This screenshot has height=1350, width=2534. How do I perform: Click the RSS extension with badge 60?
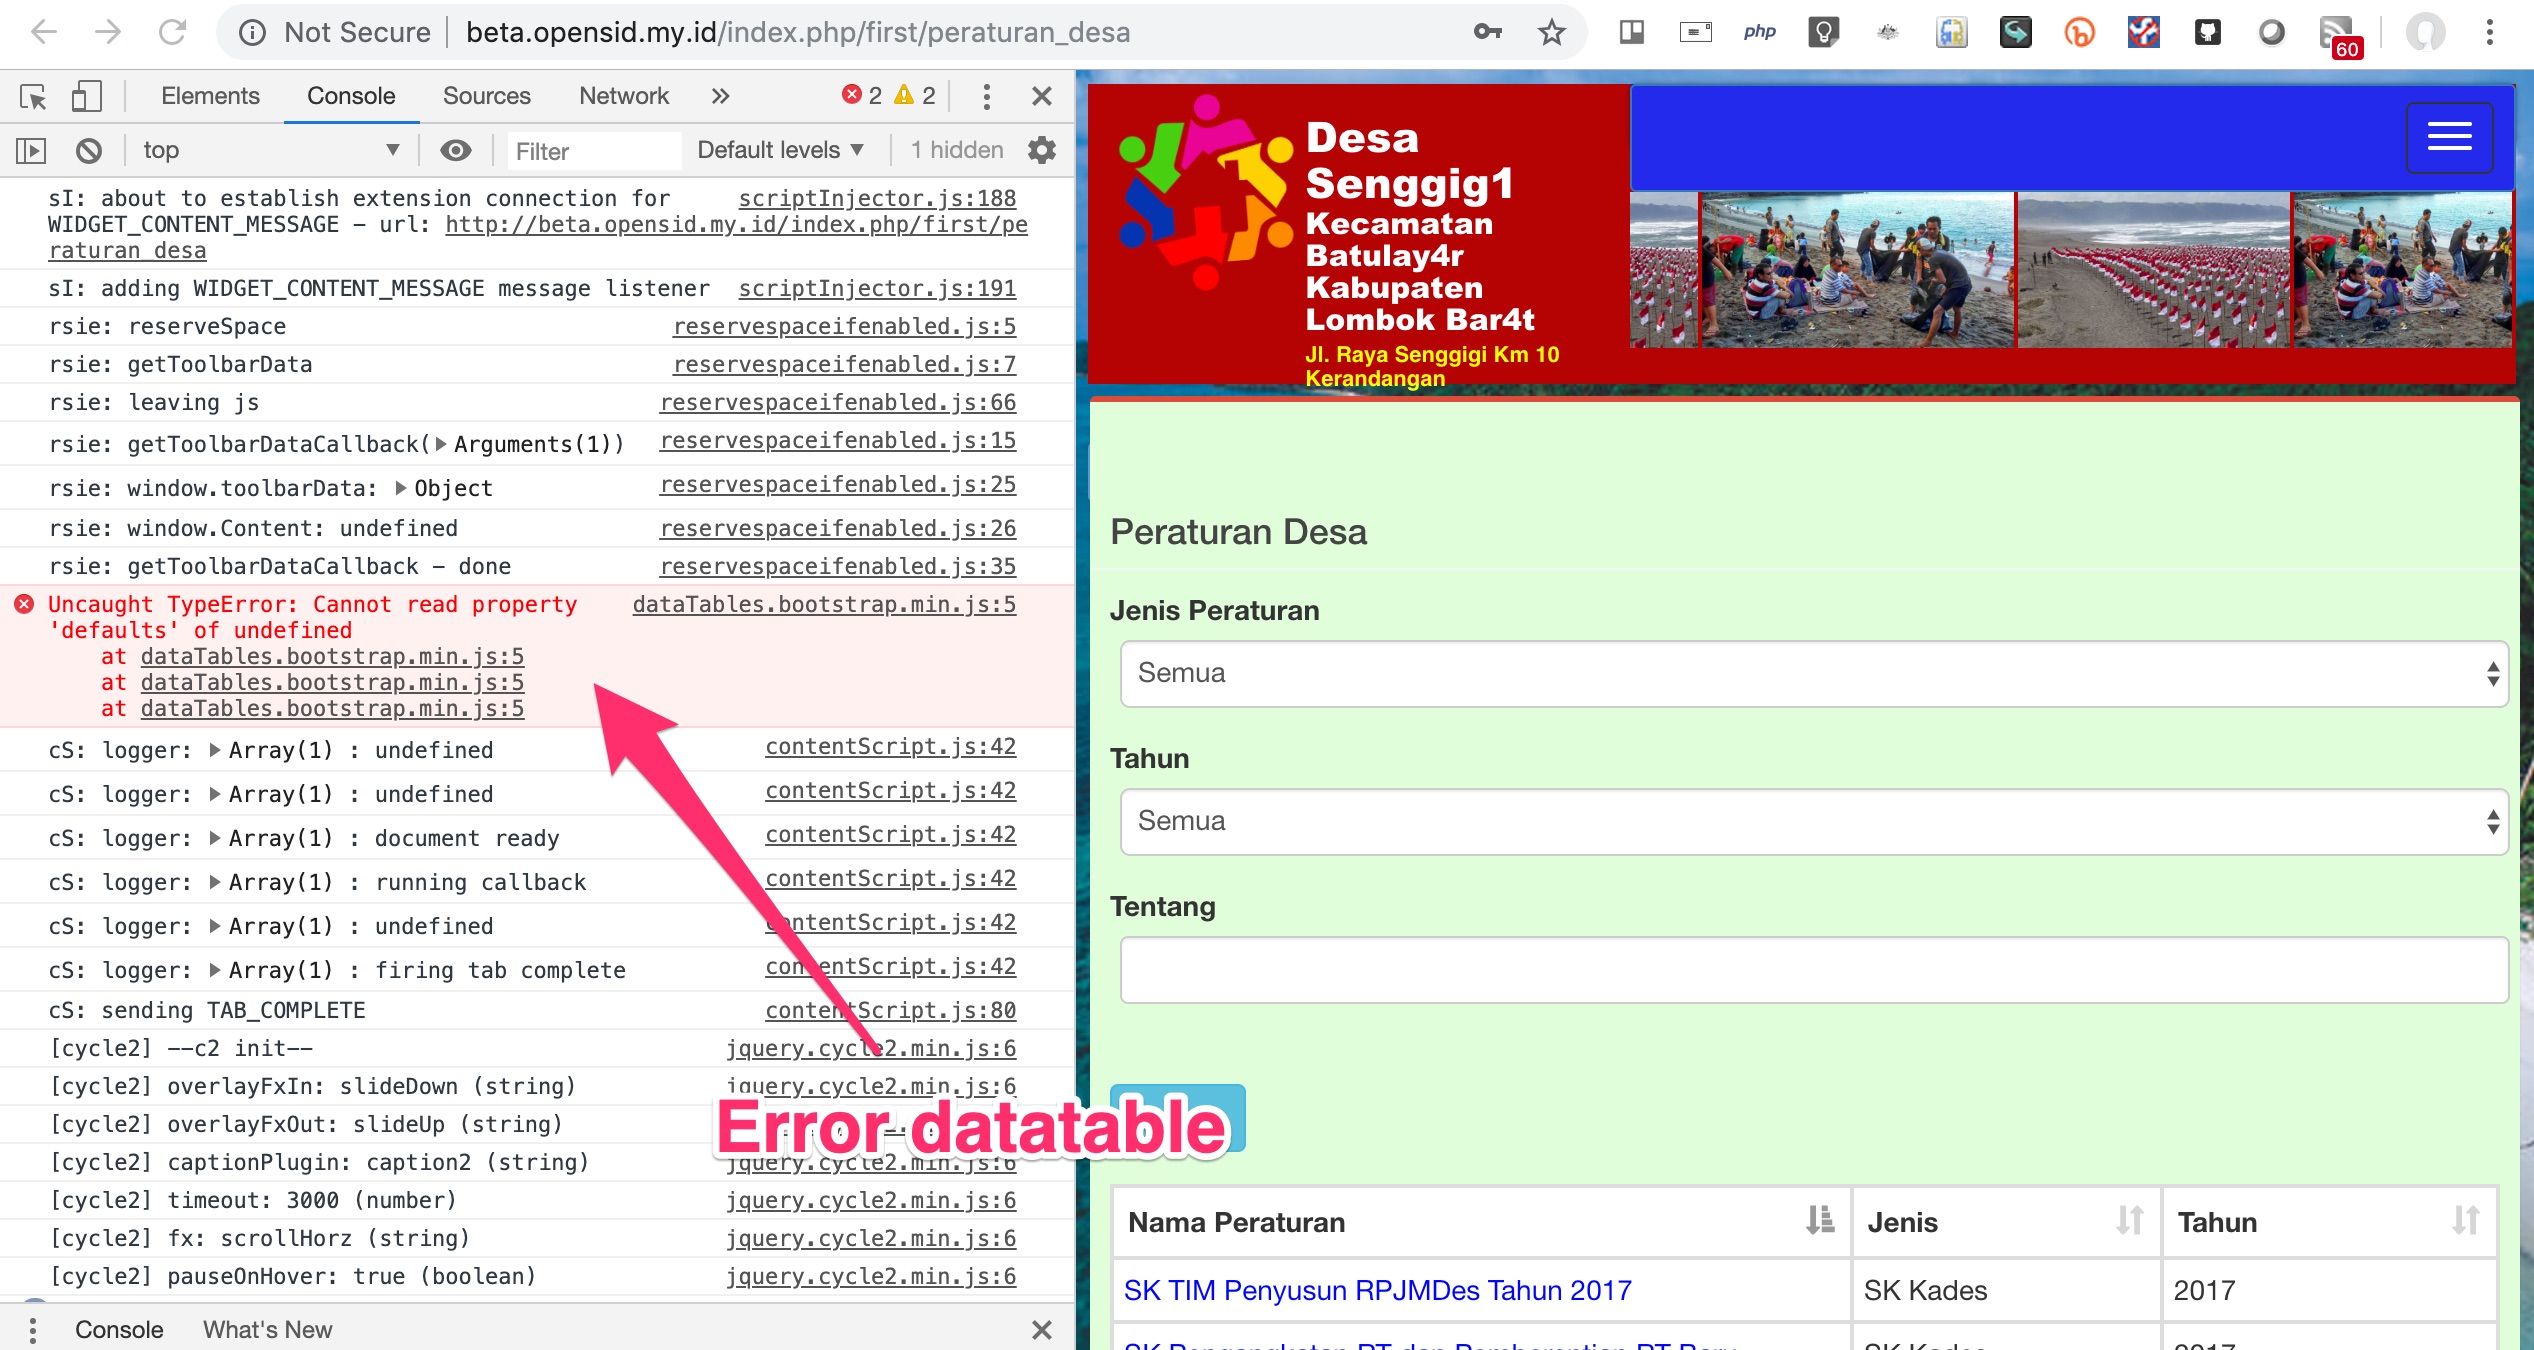click(x=2340, y=36)
